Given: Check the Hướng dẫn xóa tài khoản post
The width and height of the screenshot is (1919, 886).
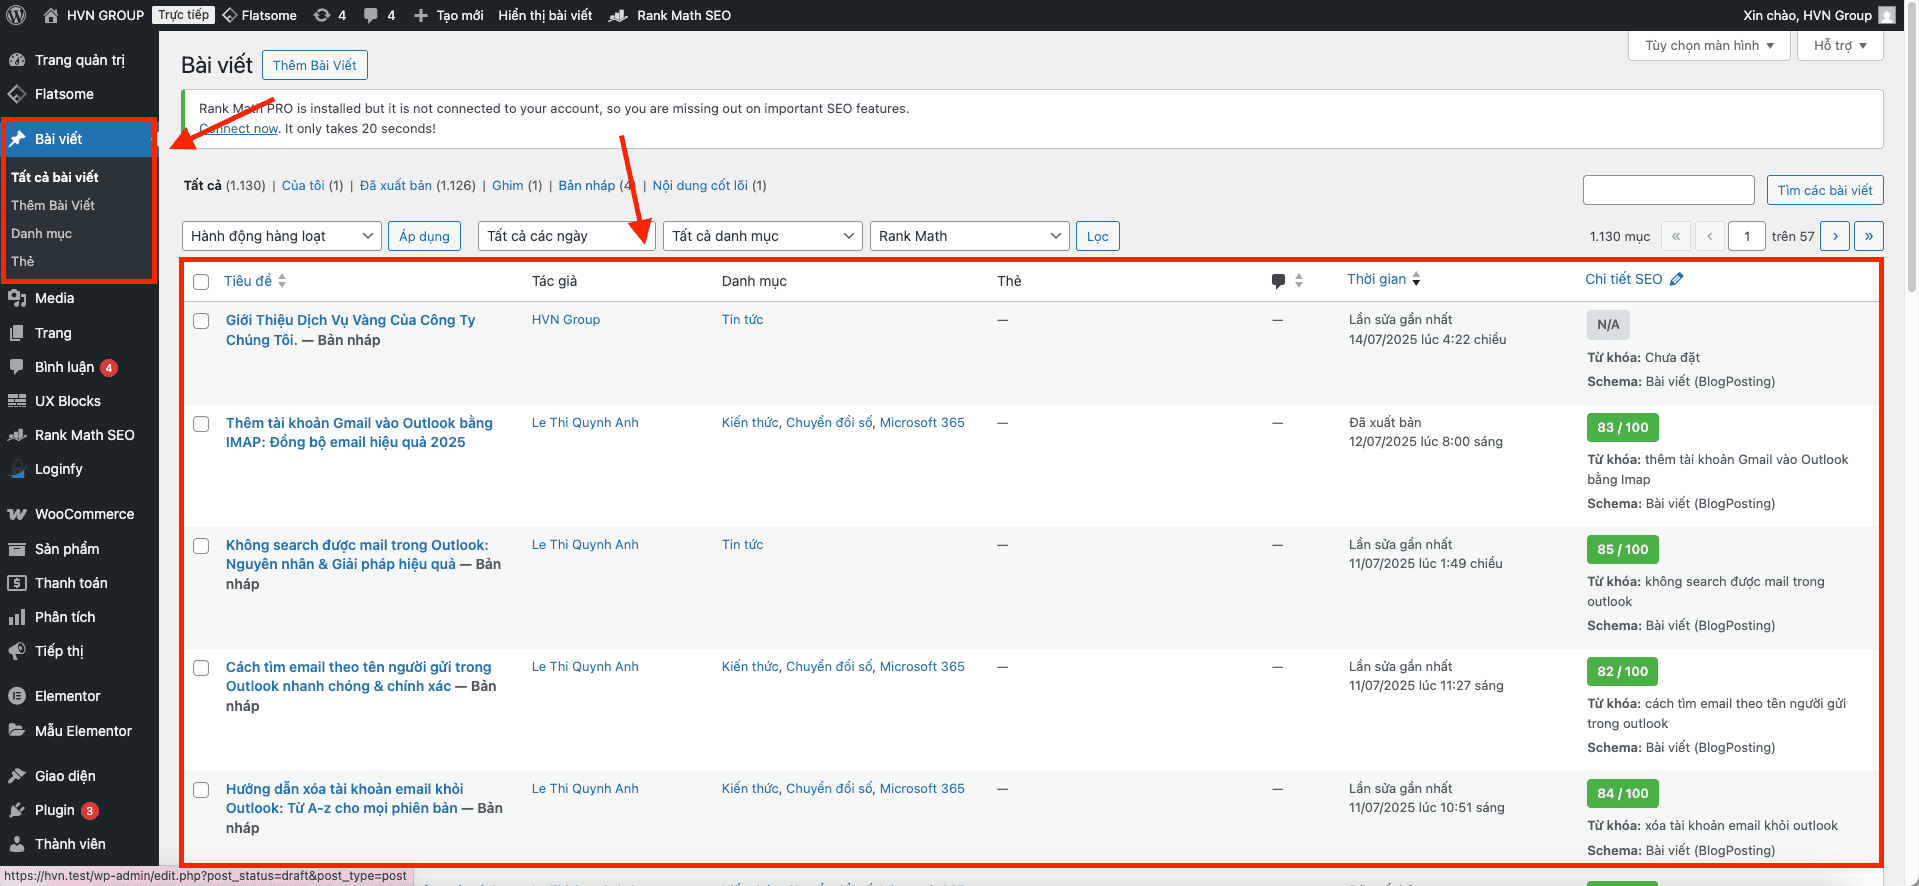Looking at the screenshot, I should pyautogui.click(x=201, y=790).
